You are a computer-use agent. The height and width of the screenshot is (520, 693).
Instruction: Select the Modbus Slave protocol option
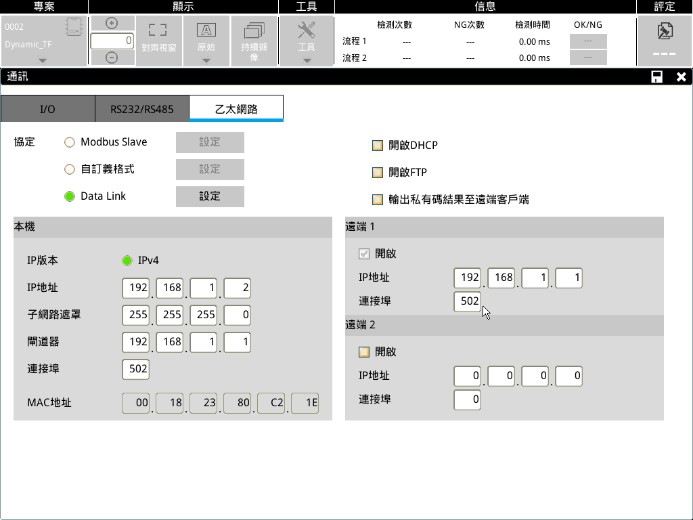(x=70, y=142)
